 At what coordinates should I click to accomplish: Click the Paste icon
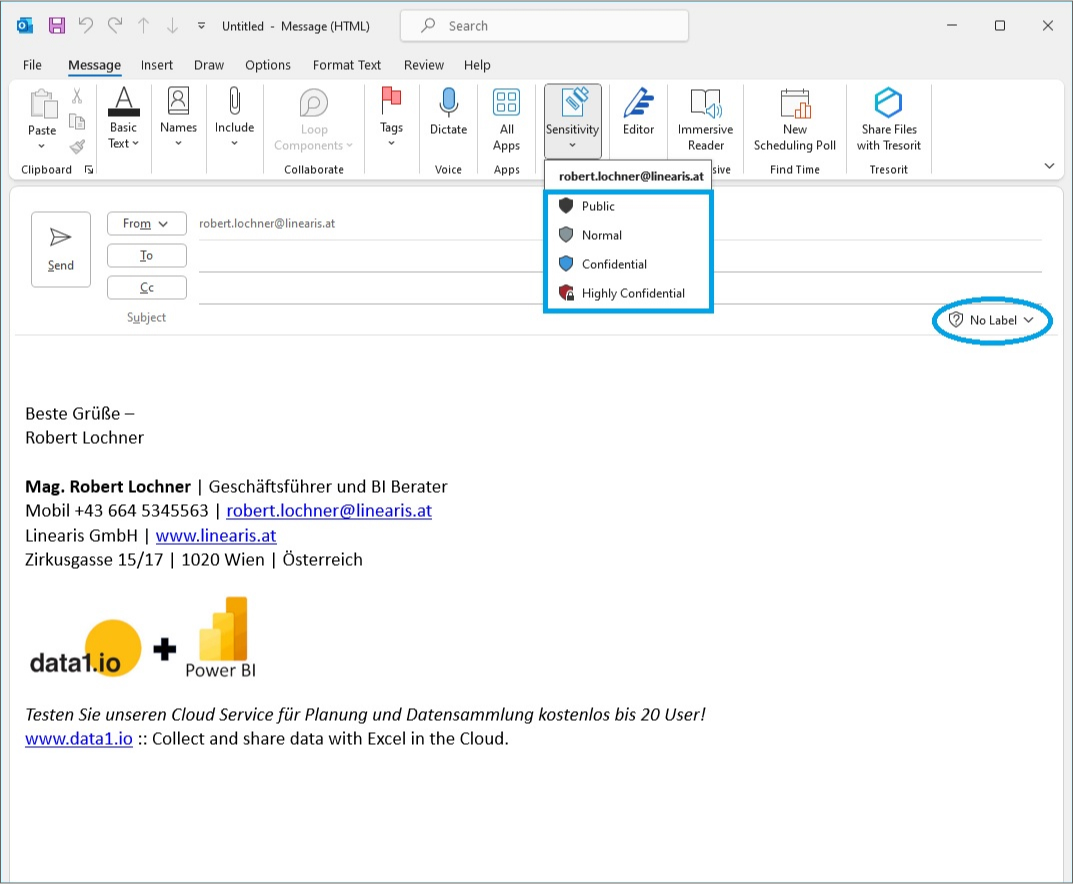[x=42, y=102]
